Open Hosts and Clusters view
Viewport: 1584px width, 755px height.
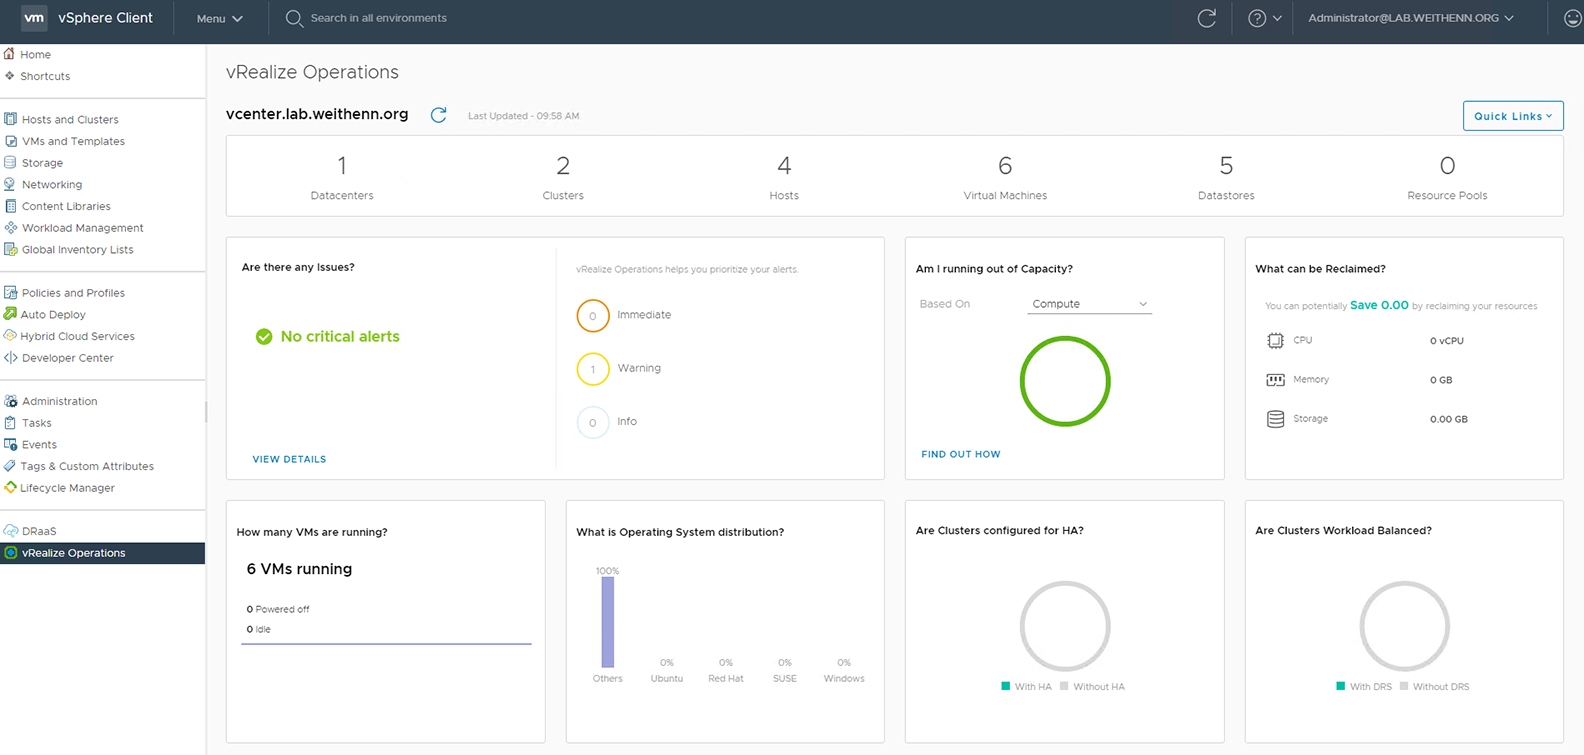(x=70, y=119)
